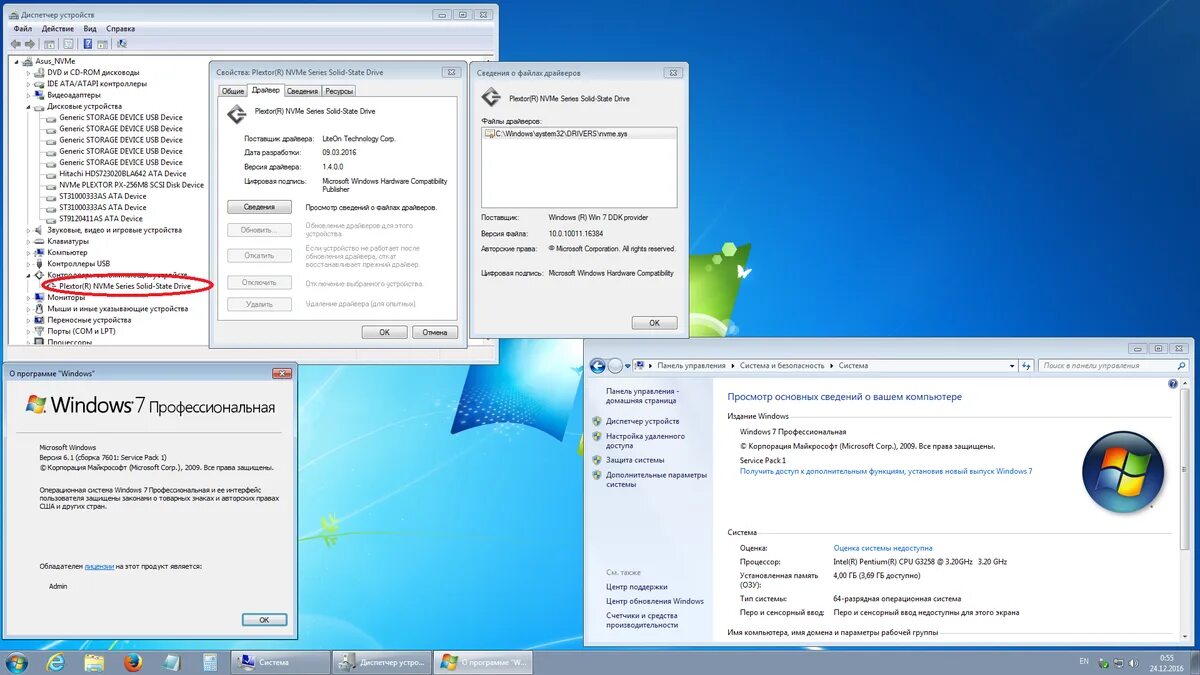Click blue back button in System window

(x=598, y=366)
